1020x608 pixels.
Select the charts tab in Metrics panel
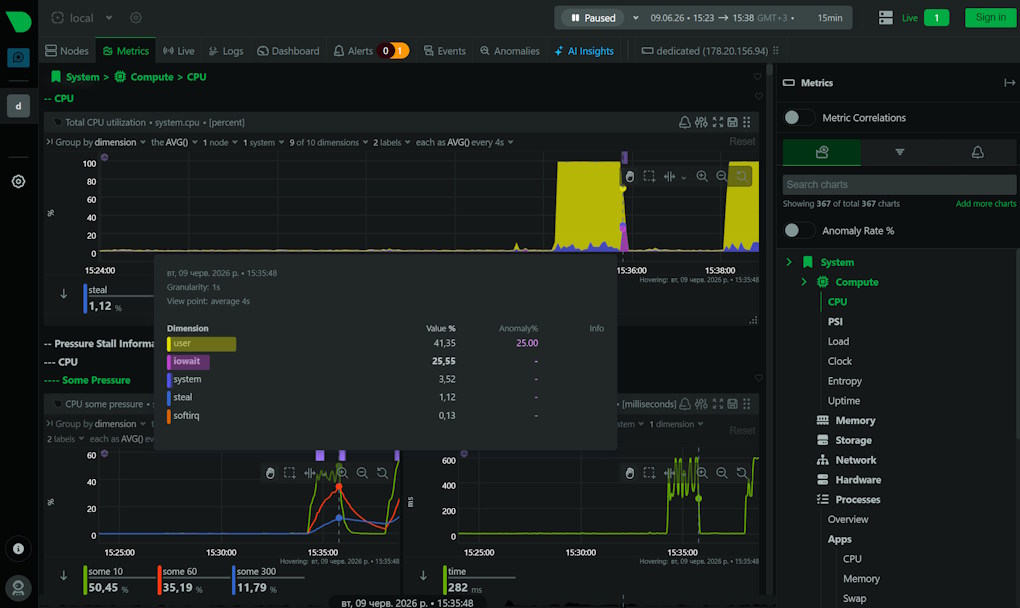point(822,152)
